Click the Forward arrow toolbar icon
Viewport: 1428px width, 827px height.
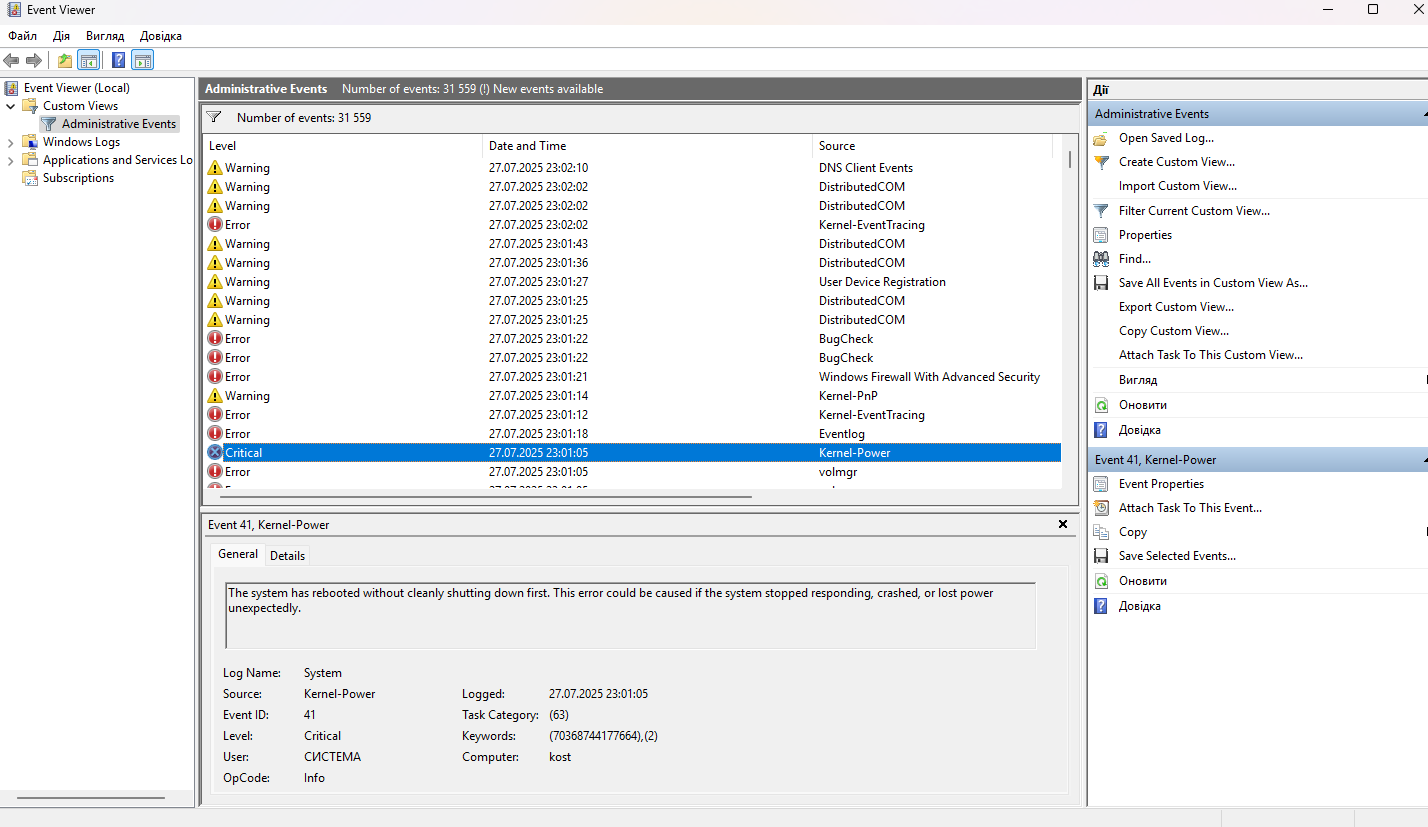(x=34, y=60)
